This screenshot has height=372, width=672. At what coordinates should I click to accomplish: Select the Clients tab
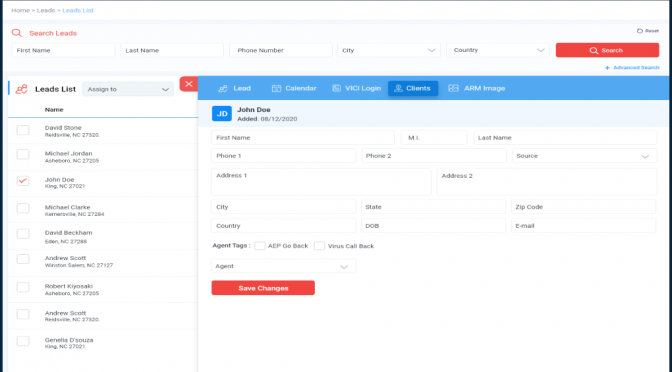[413, 88]
